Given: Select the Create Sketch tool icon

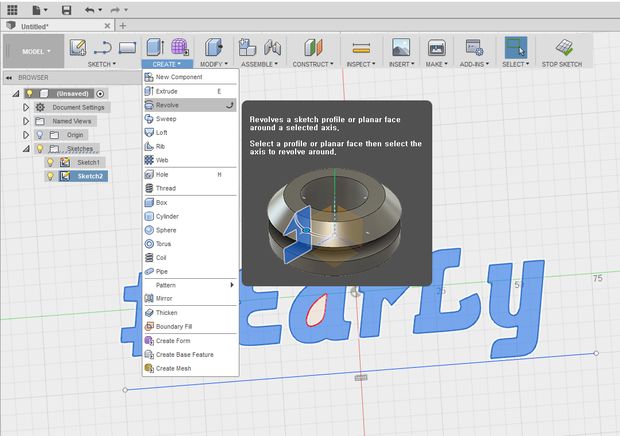Looking at the screenshot, I should (77, 47).
